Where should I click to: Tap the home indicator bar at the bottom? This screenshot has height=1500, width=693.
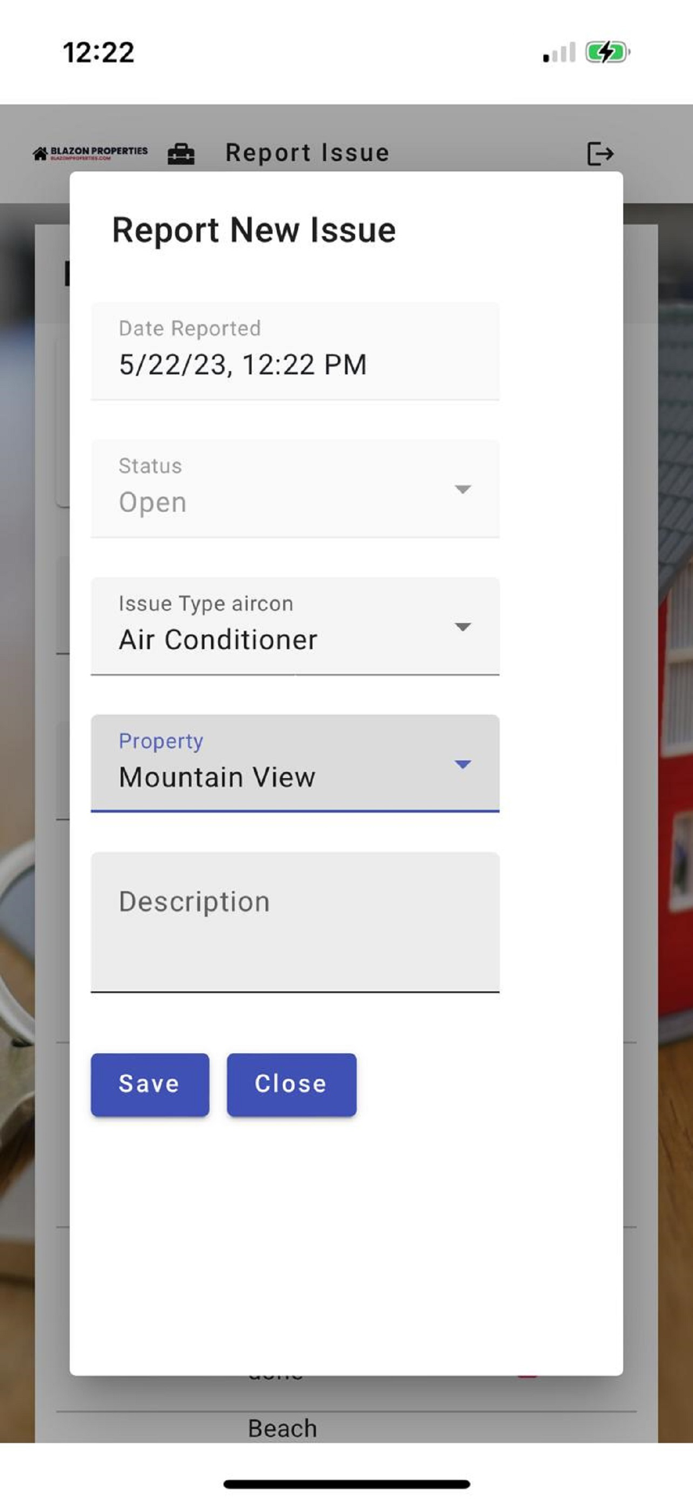[x=346, y=1484]
